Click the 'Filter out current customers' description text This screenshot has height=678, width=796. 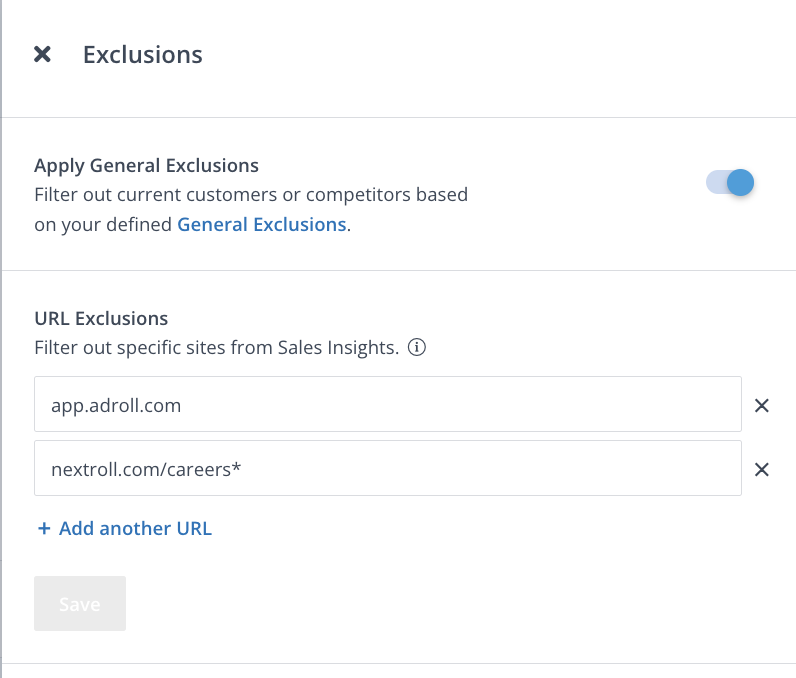pos(250,194)
